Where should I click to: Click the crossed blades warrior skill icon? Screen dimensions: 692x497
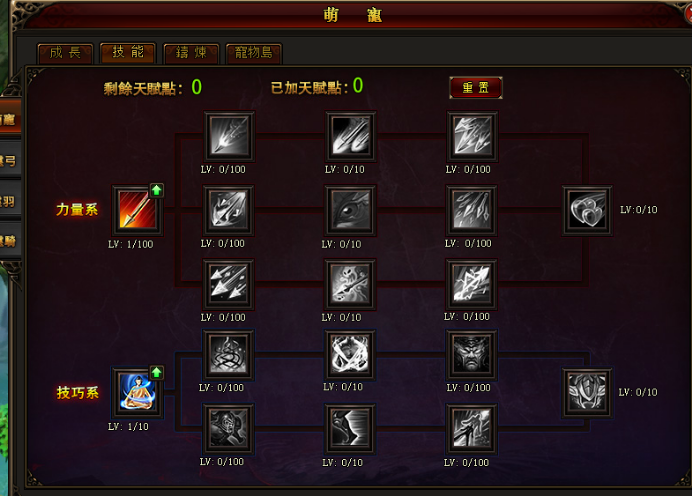[350, 354]
